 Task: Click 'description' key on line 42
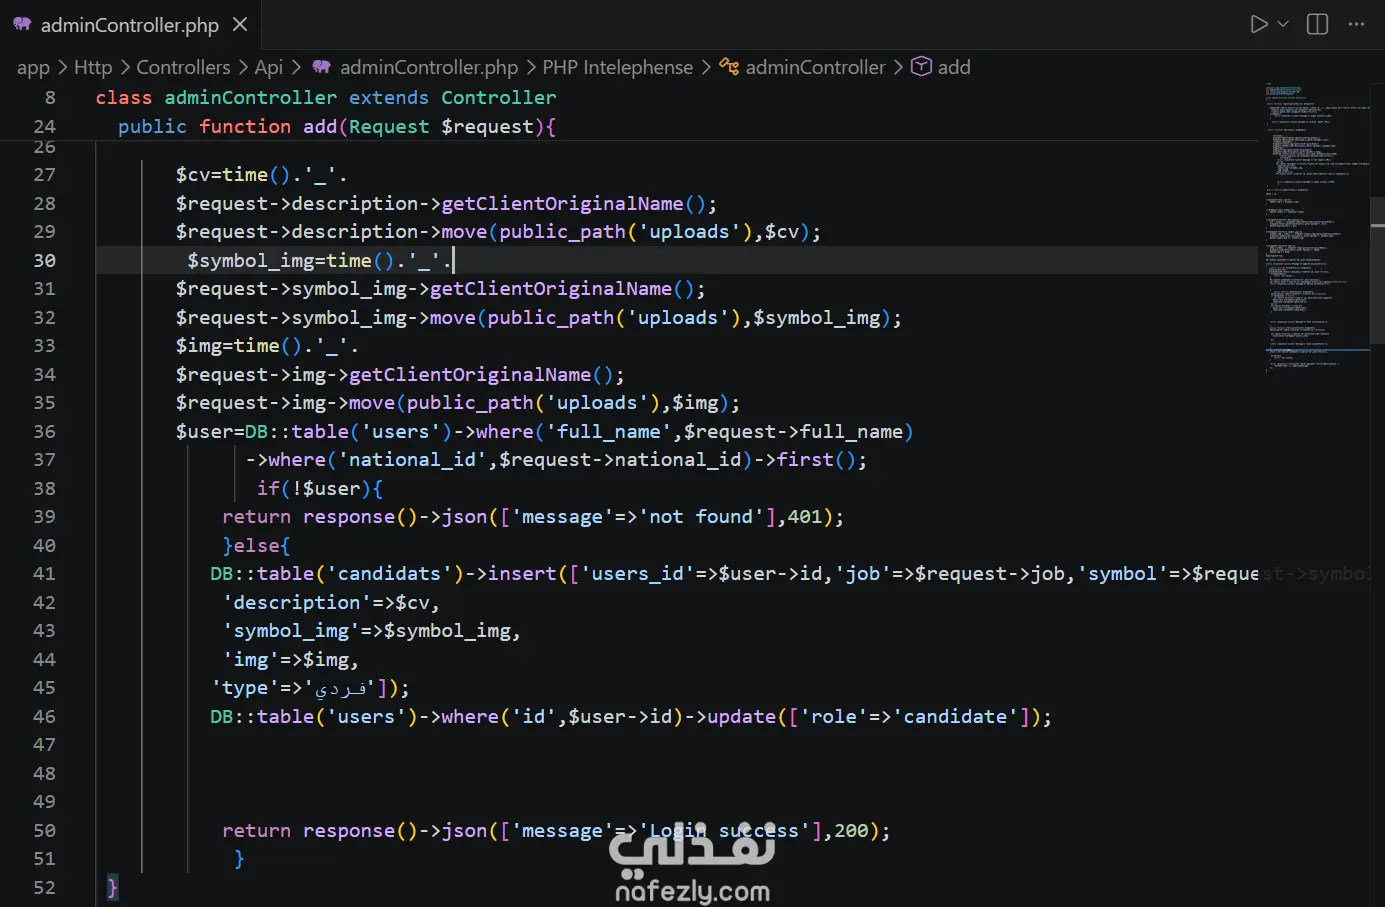click(x=297, y=603)
